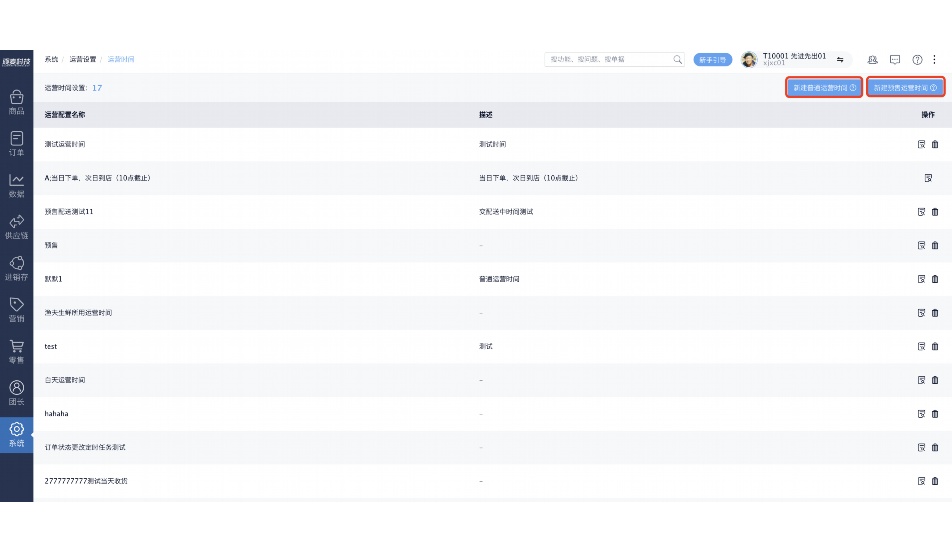The width and height of the screenshot is (952, 552).
Task: Open the 商品 section in the sidebar
Action: pos(16,101)
